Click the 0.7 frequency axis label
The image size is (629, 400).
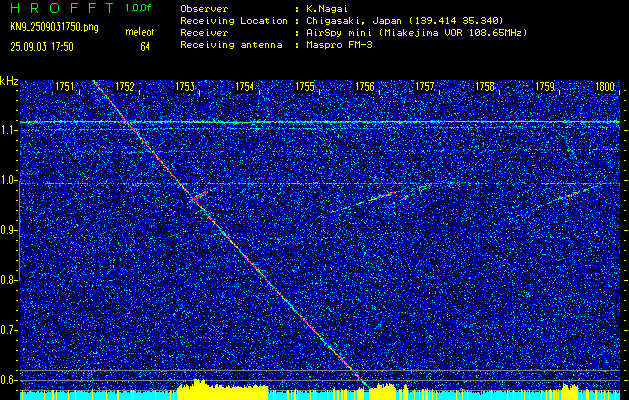coord(7,330)
